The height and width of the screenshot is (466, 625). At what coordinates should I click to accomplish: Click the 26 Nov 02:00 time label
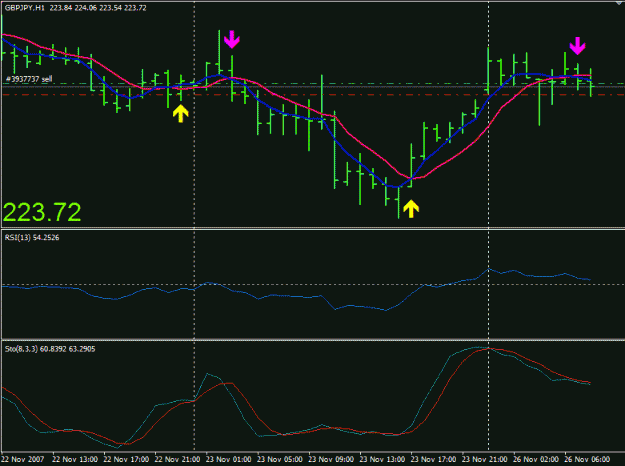coord(536,459)
